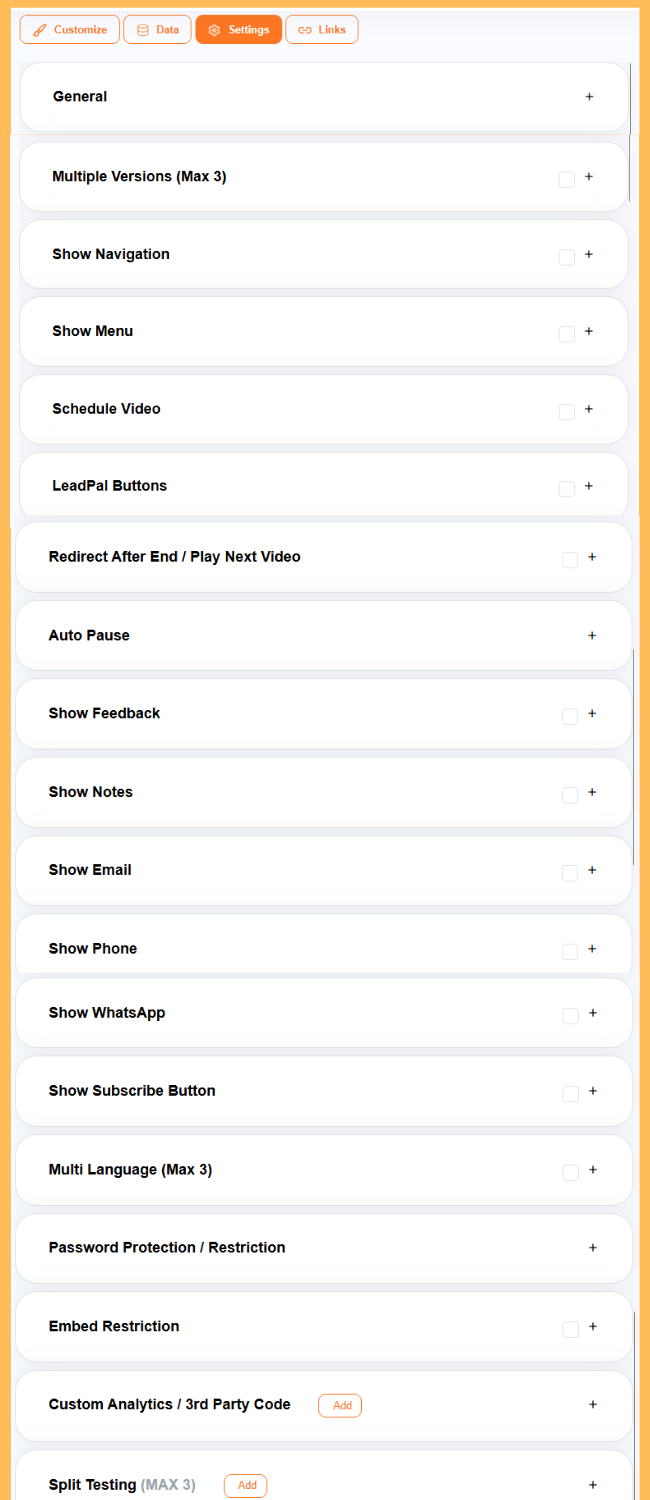Check the Embed Restriction checkbox

[x=570, y=1329]
